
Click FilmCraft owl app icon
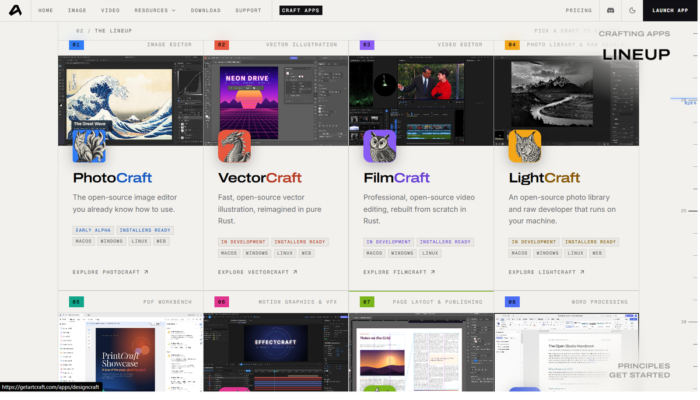pyautogui.click(x=379, y=146)
